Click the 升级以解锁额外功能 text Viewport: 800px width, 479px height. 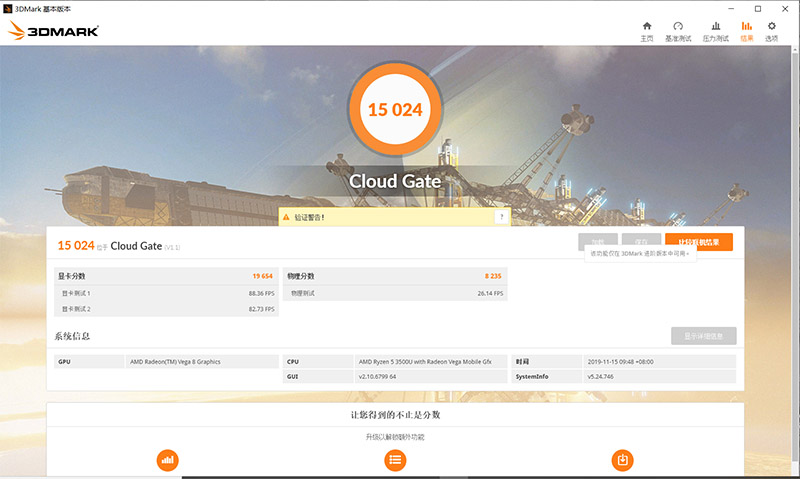tap(395, 437)
